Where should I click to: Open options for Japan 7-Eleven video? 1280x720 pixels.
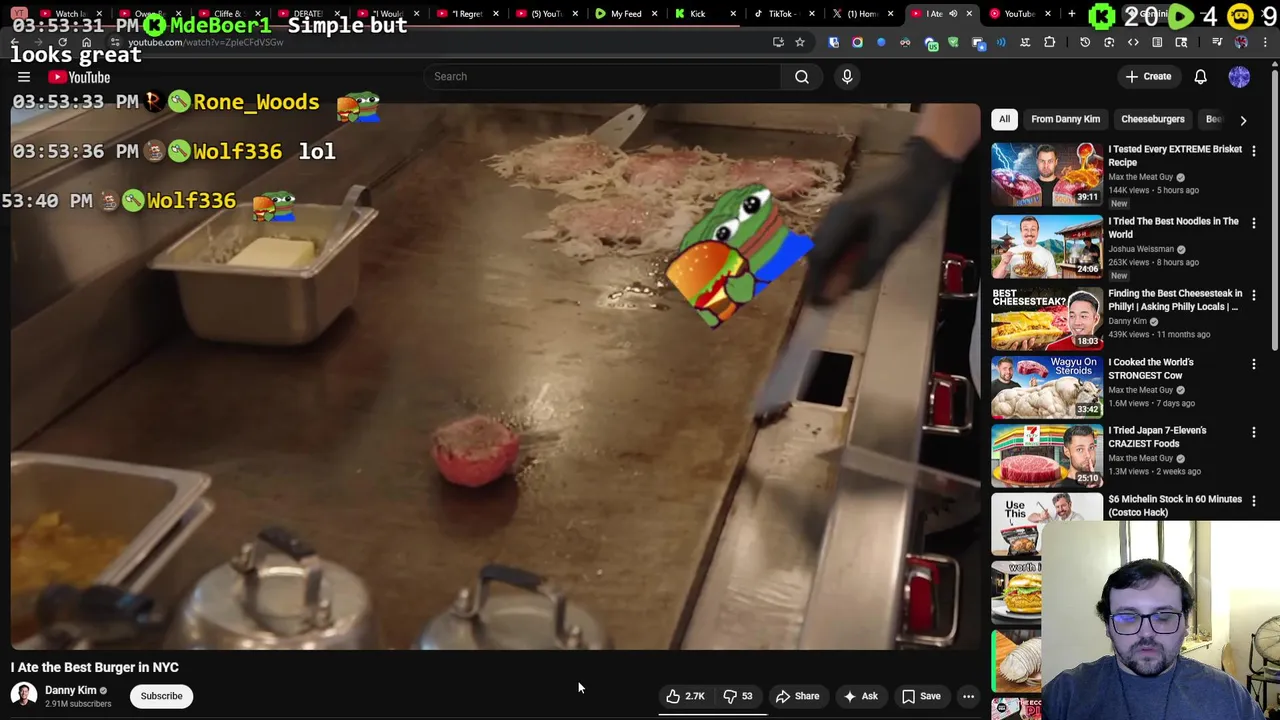tap(1254, 432)
